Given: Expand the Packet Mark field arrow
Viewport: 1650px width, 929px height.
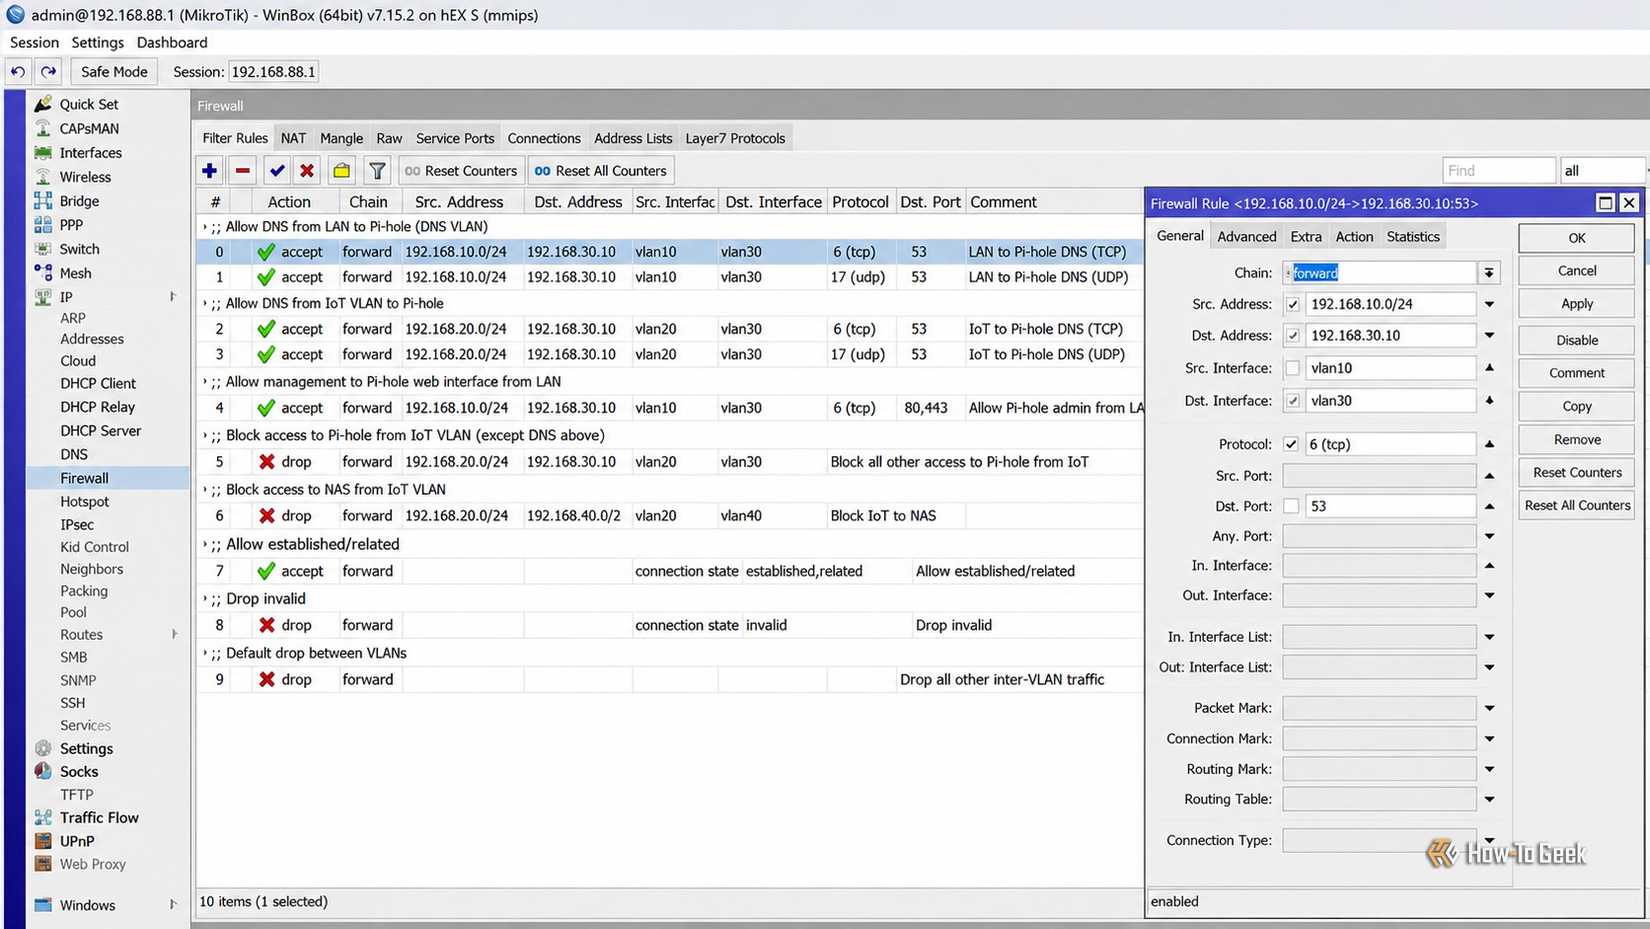Looking at the screenshot, I should (x=1489, y=708).
